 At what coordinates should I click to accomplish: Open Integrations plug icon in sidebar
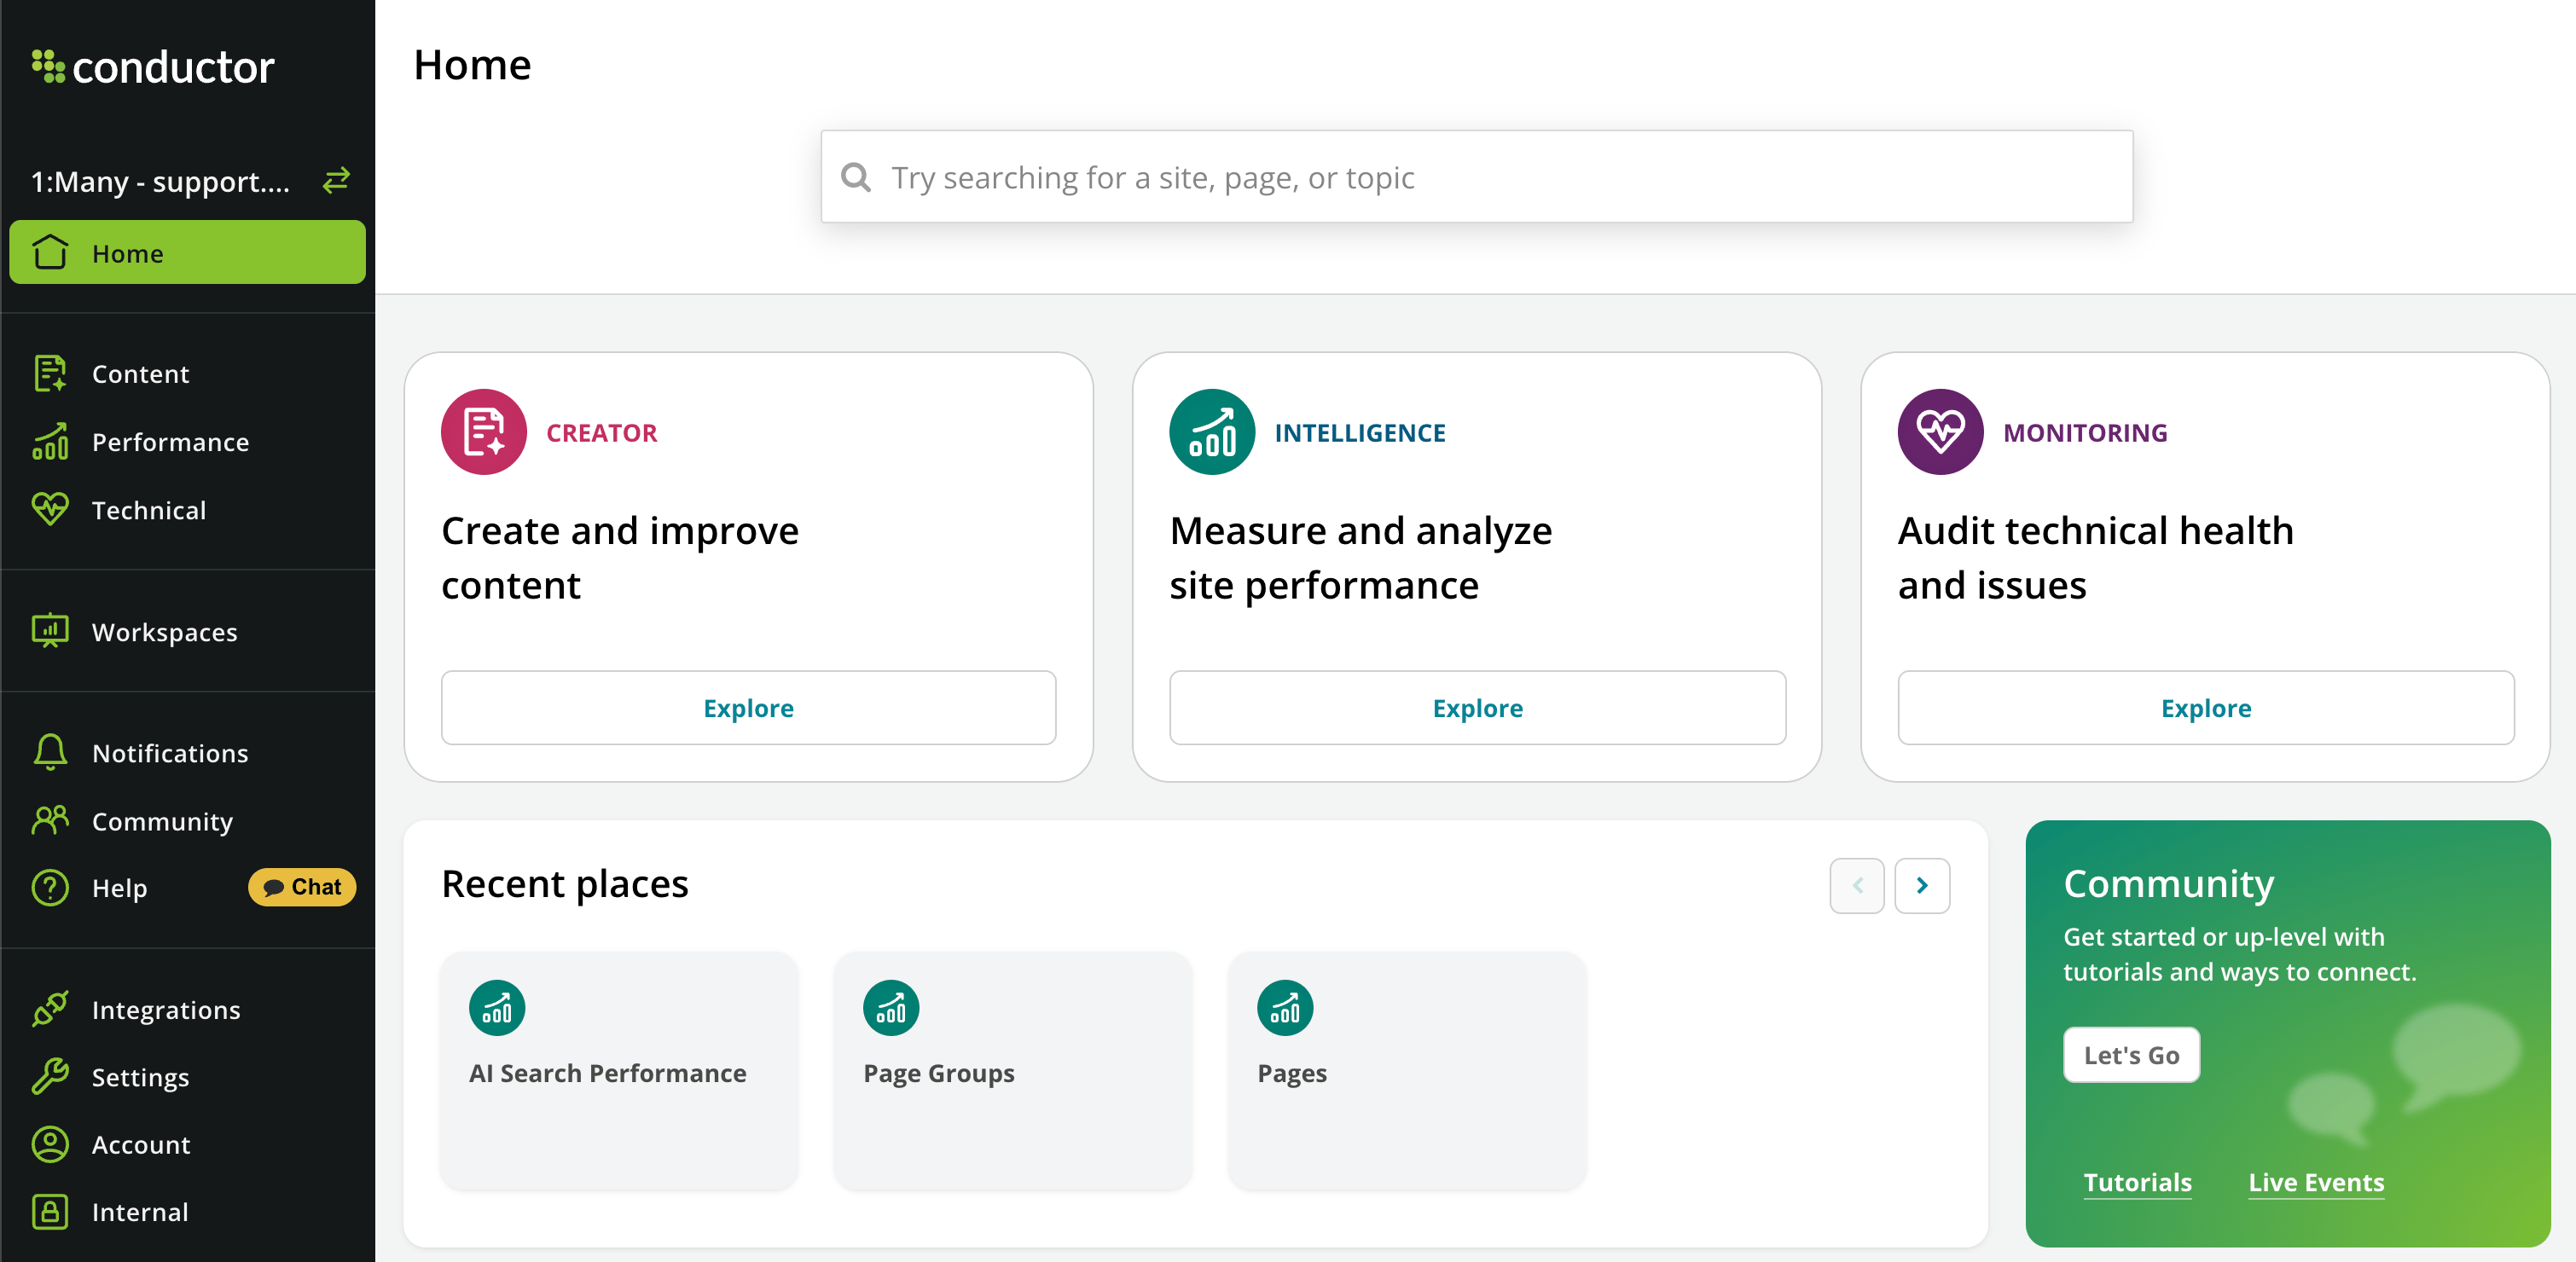[50, 1009]
